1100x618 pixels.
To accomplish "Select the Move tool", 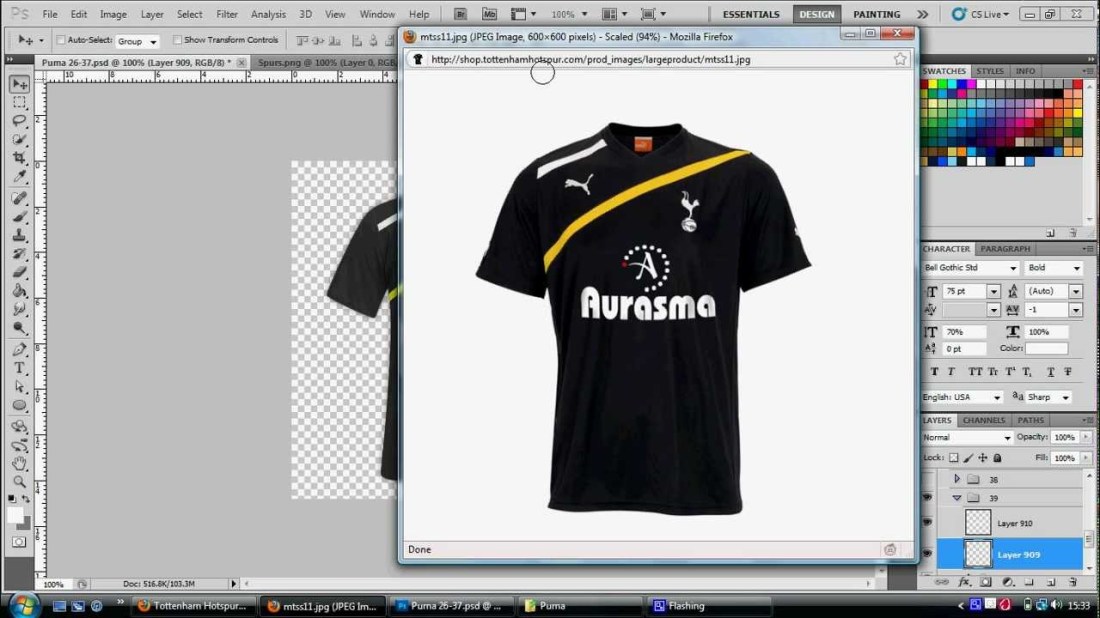I will click(x=18, y=84).
